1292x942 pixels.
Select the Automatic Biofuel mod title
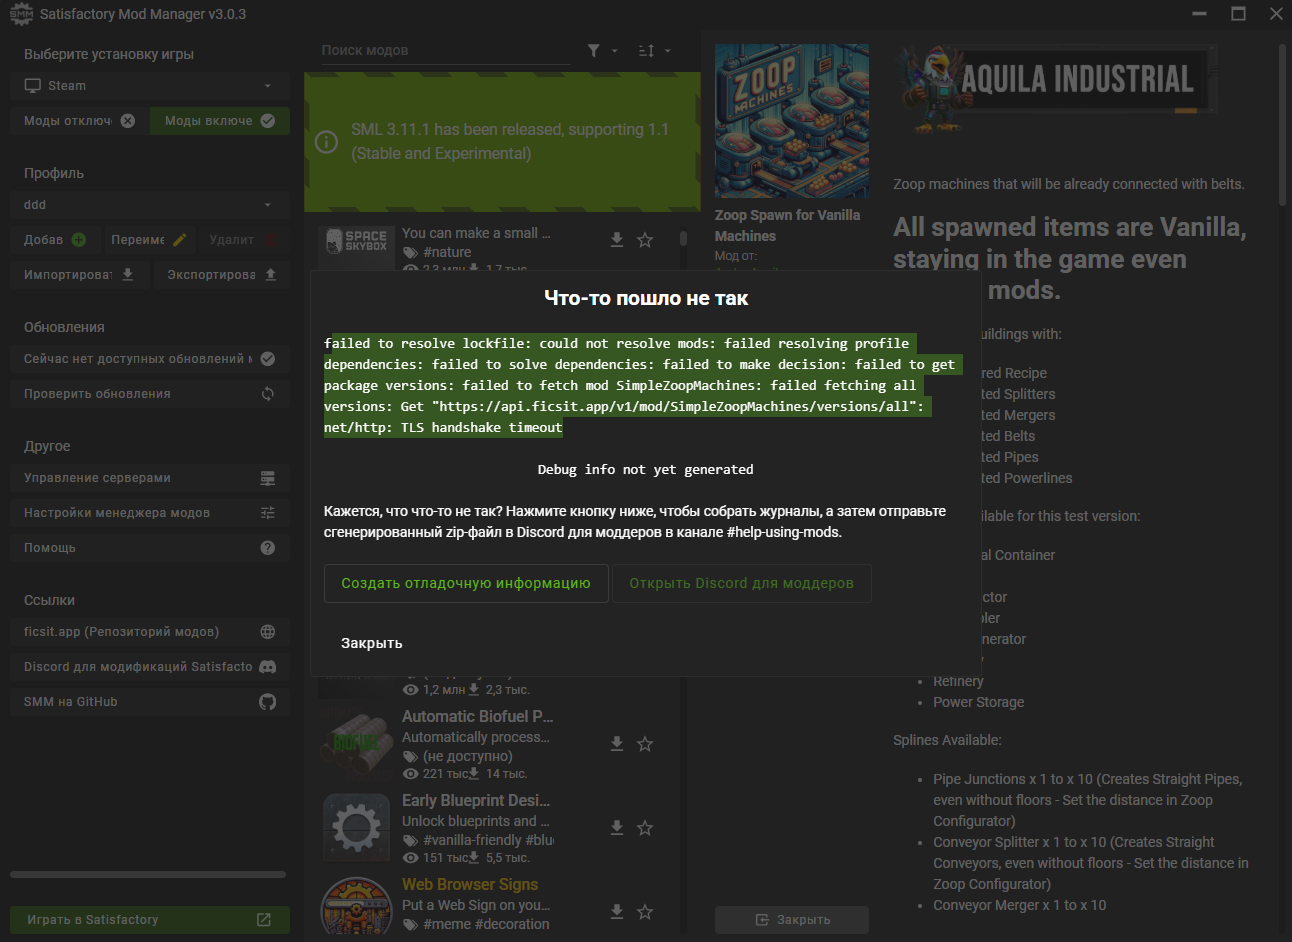tap(478, 717)
